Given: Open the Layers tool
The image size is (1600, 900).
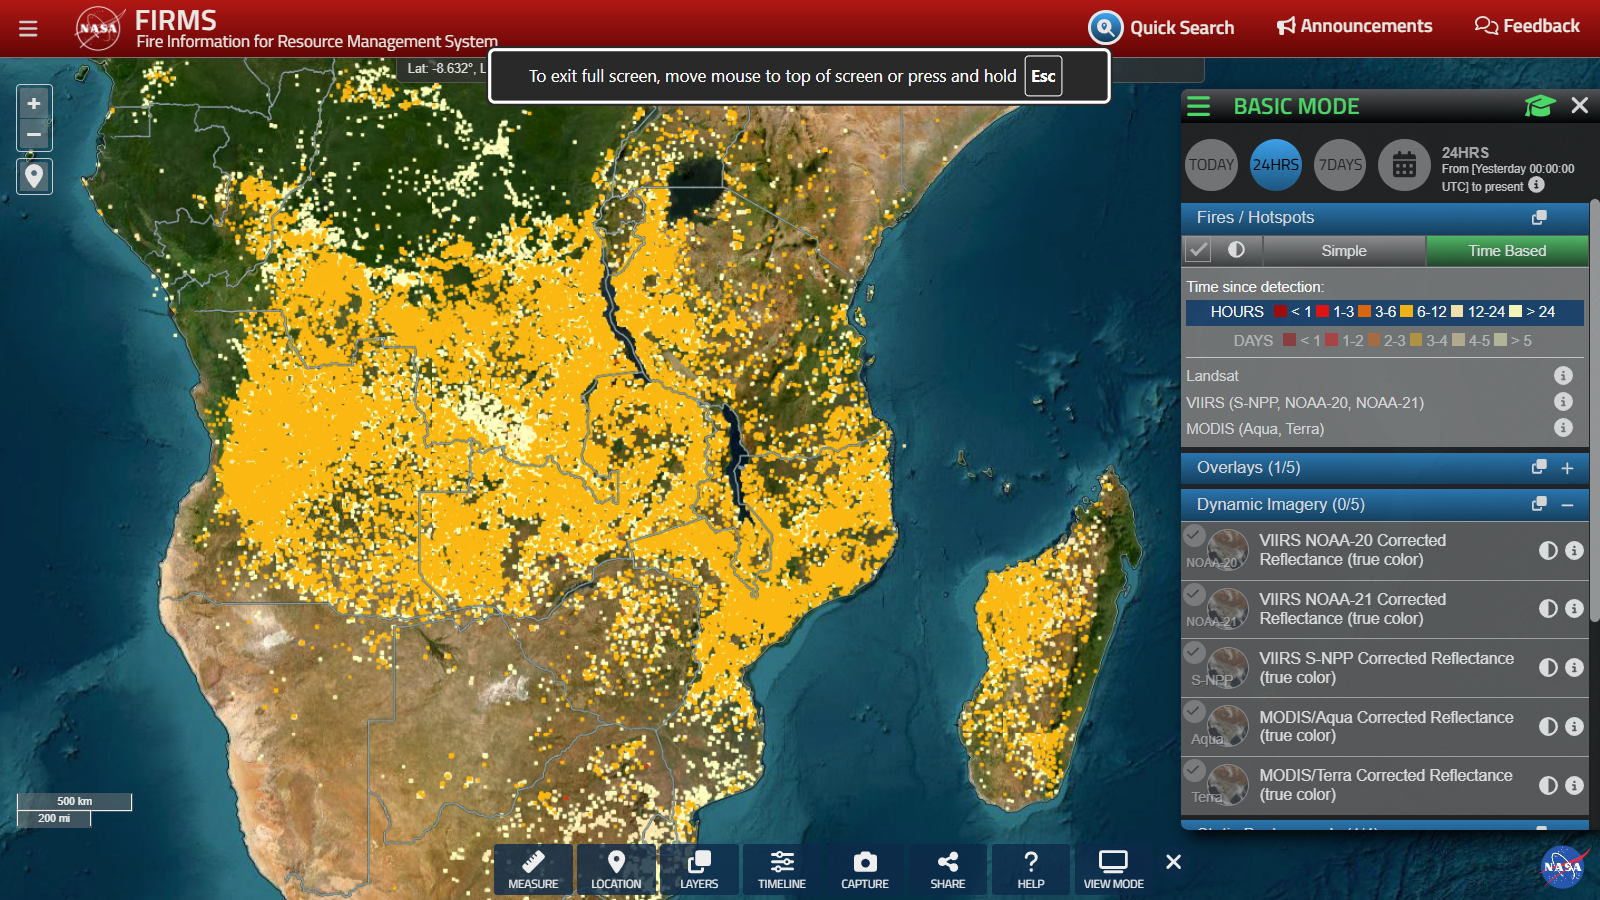Looking at the screenshot, I should pyautogui.click(x=699, y=869).
